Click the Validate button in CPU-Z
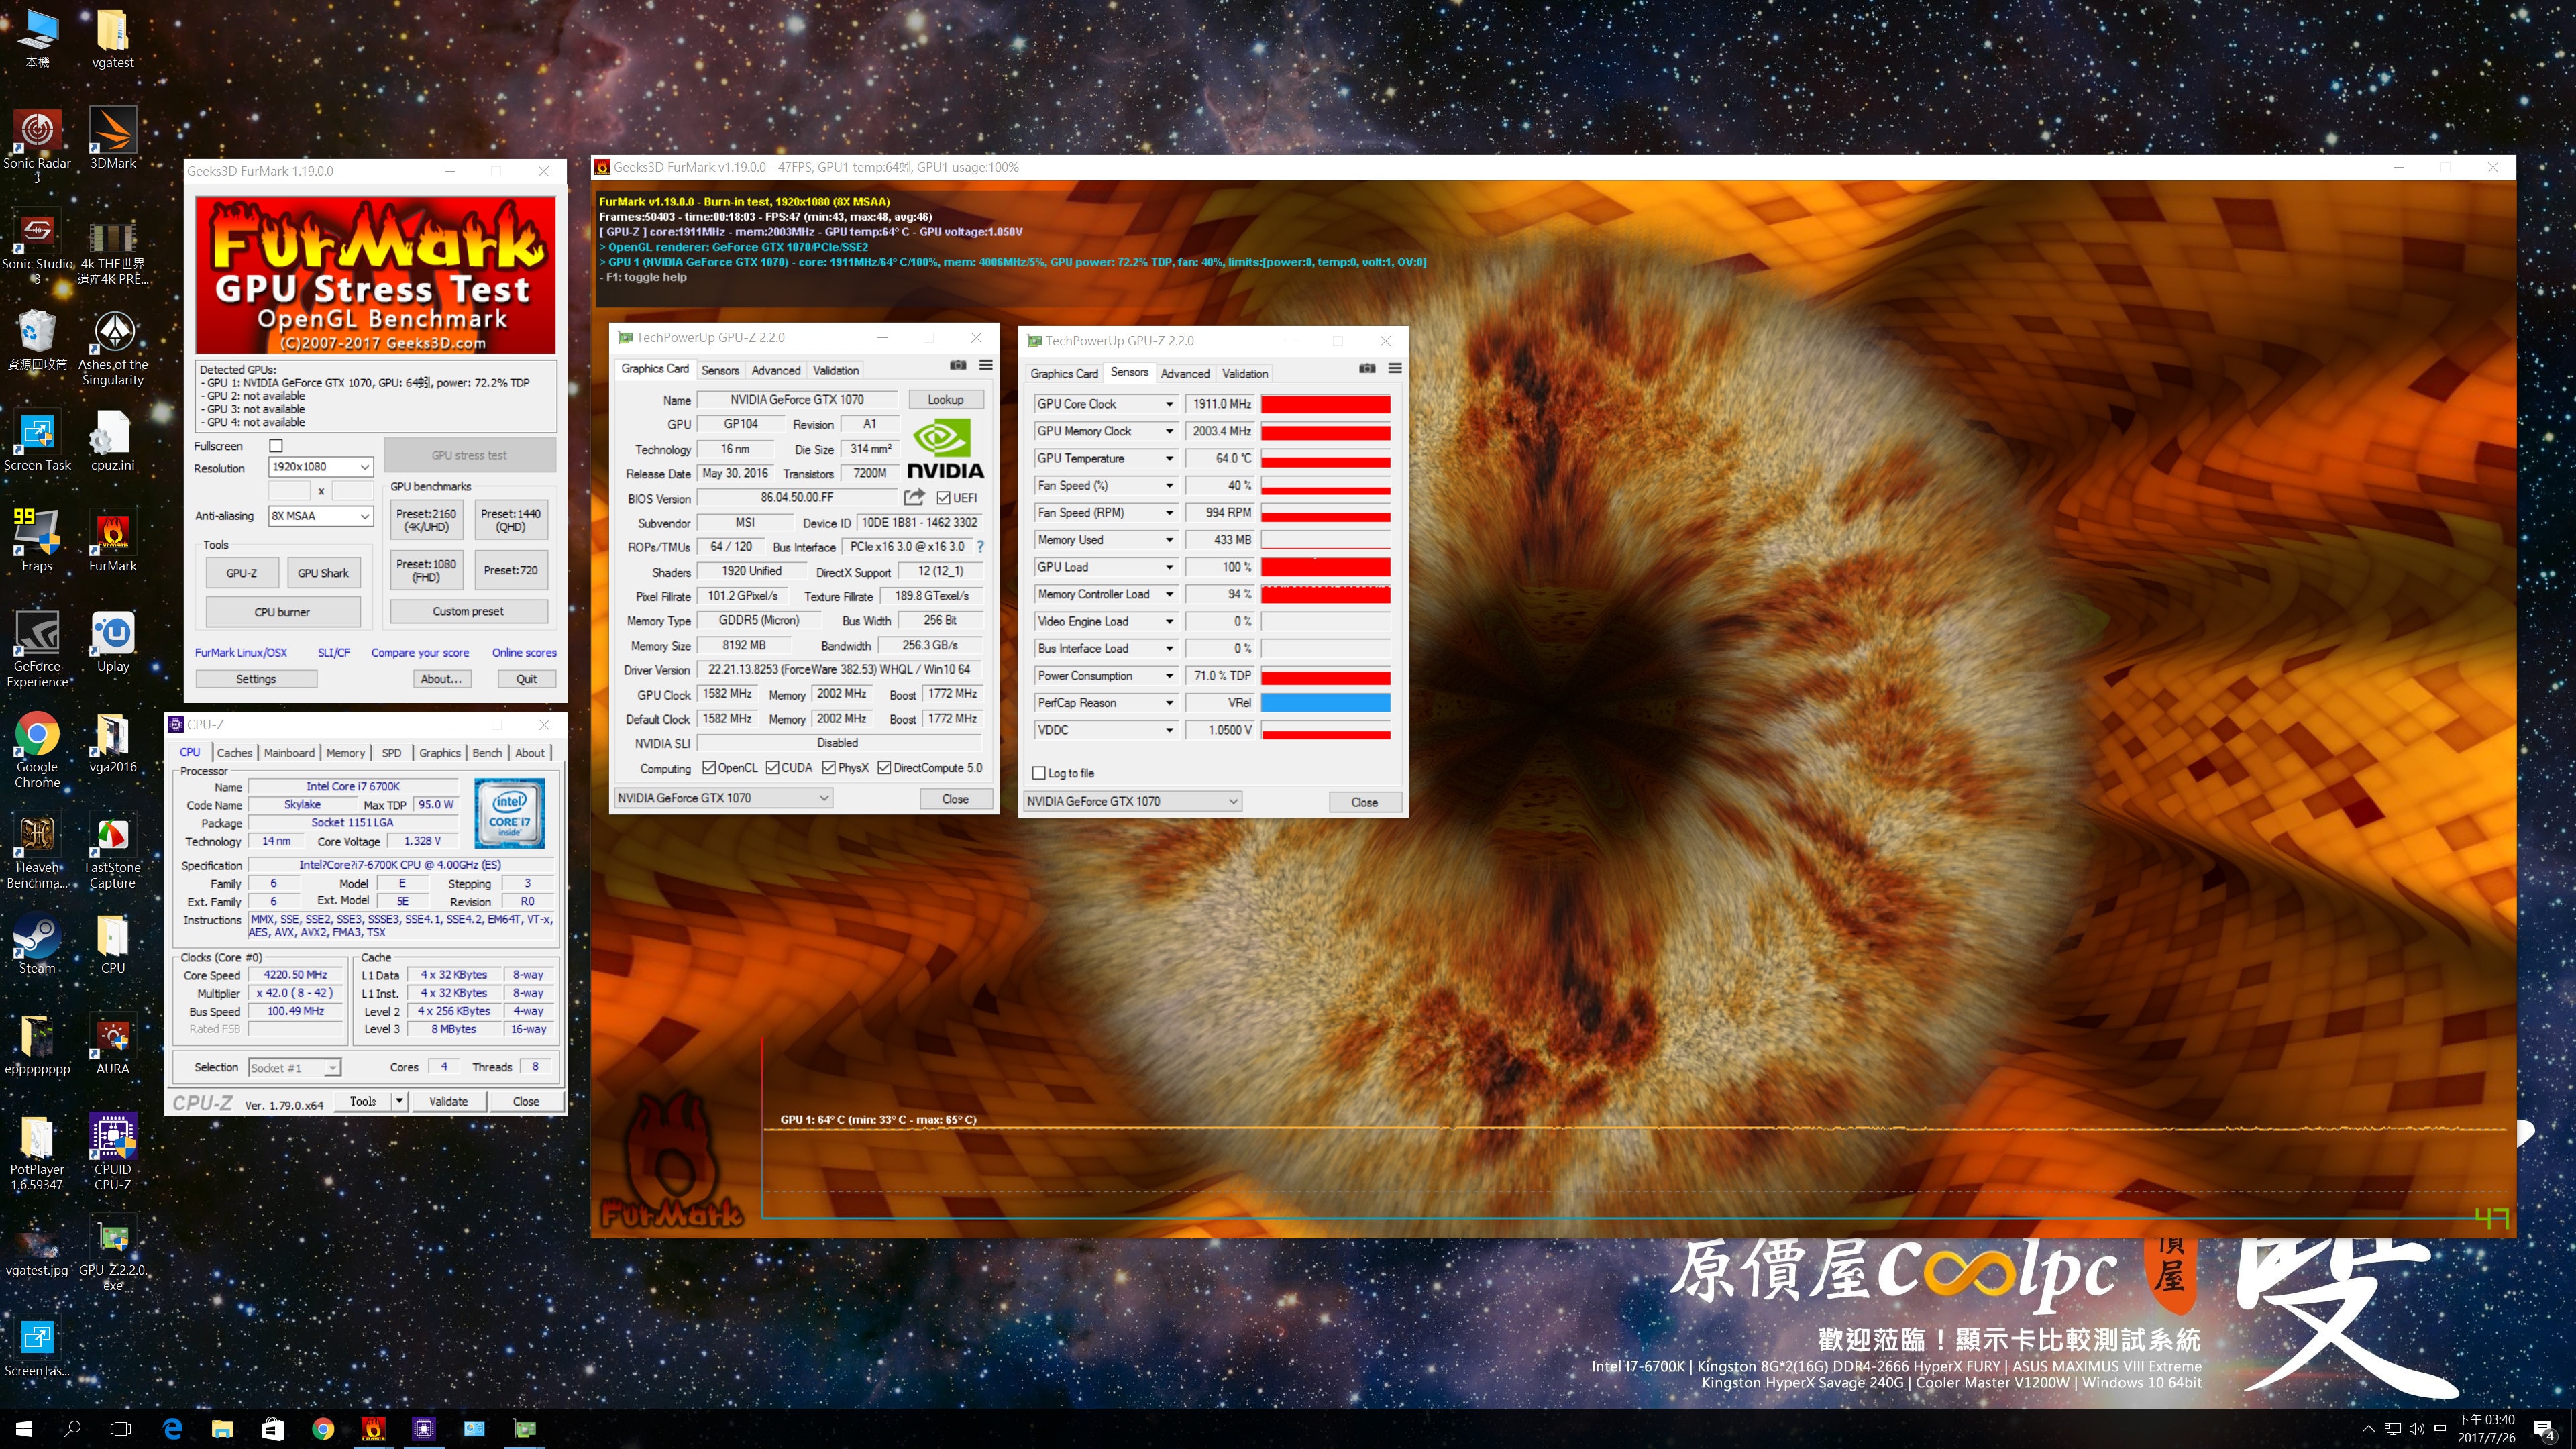Screen dimensions: 2576x1449 448,1101
